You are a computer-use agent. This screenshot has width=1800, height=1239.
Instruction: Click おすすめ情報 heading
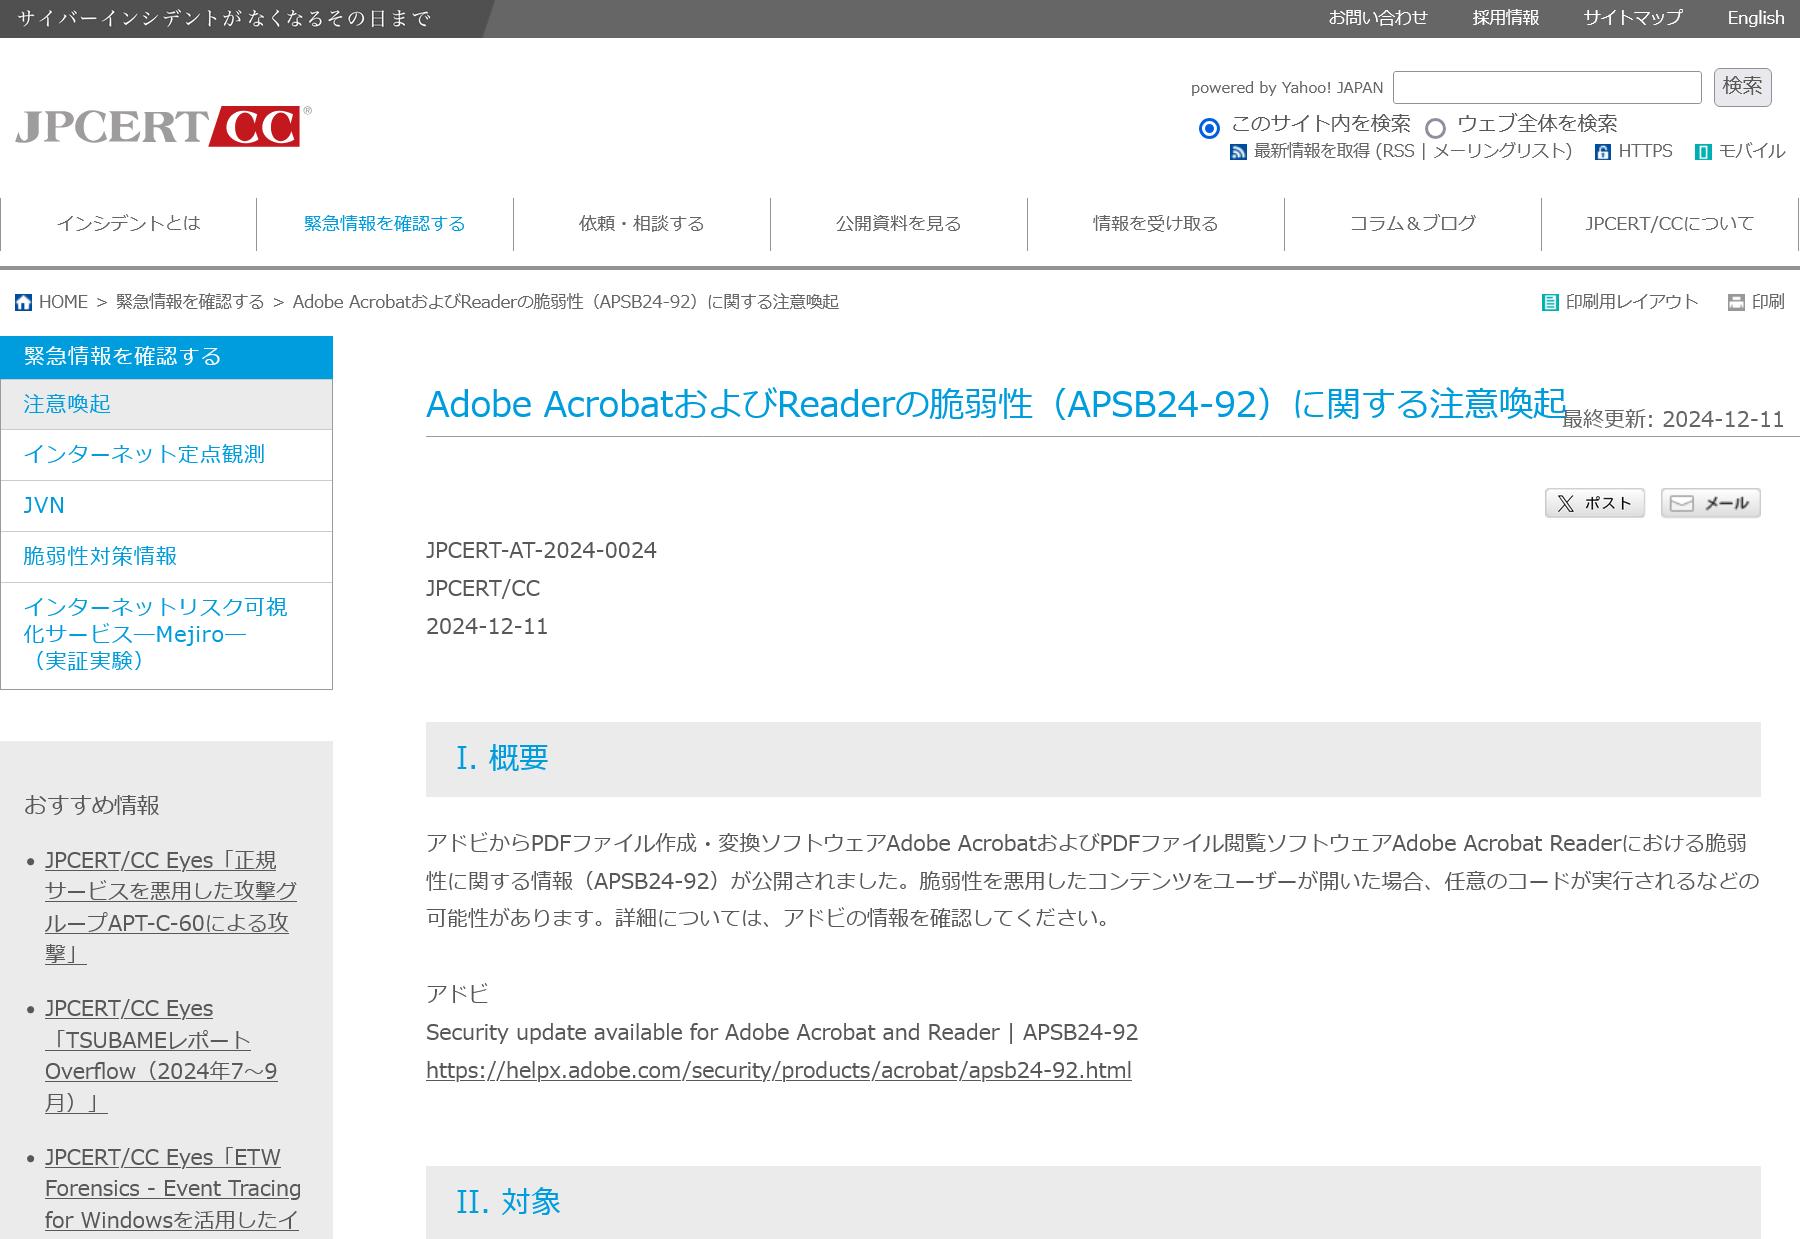(x=92, y=805)
